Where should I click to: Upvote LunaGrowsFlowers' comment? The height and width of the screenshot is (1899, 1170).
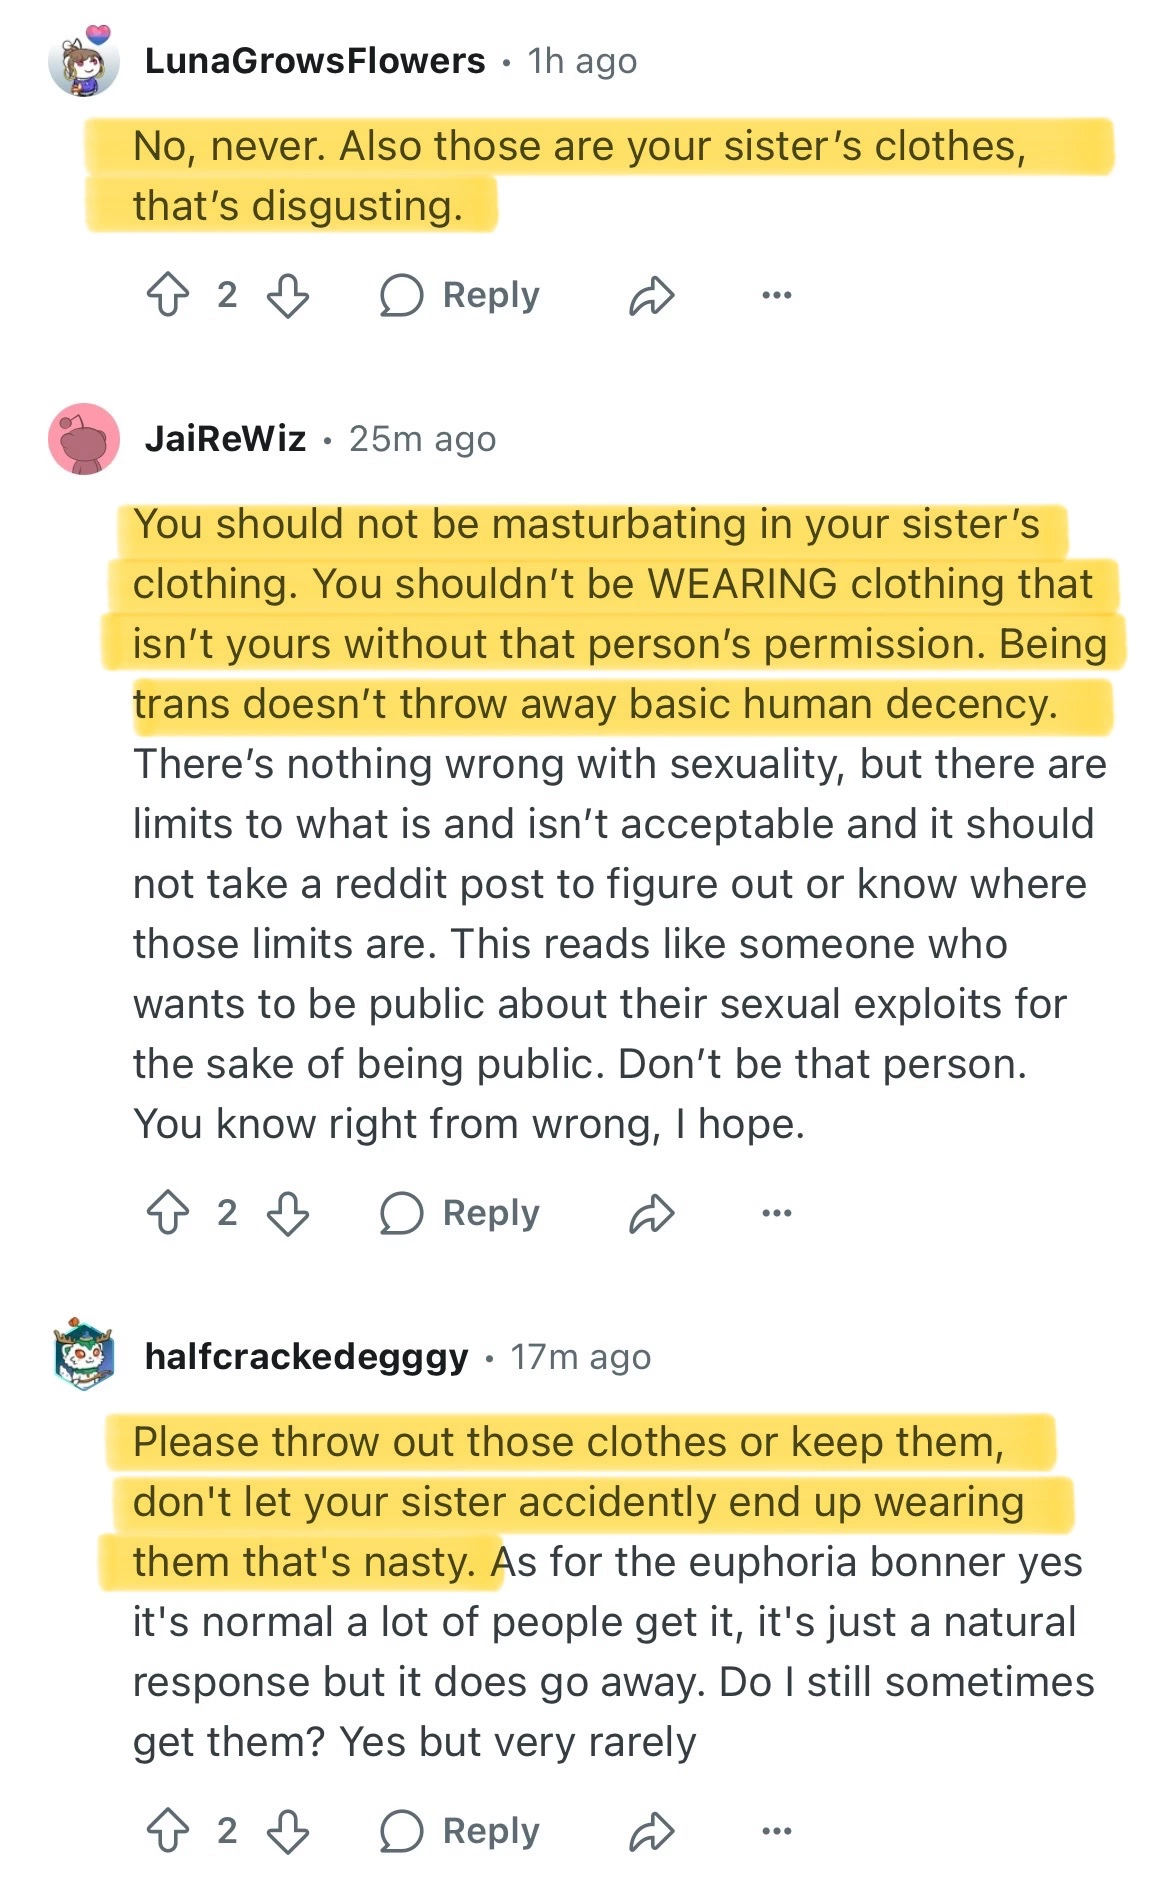click(168, 295)
